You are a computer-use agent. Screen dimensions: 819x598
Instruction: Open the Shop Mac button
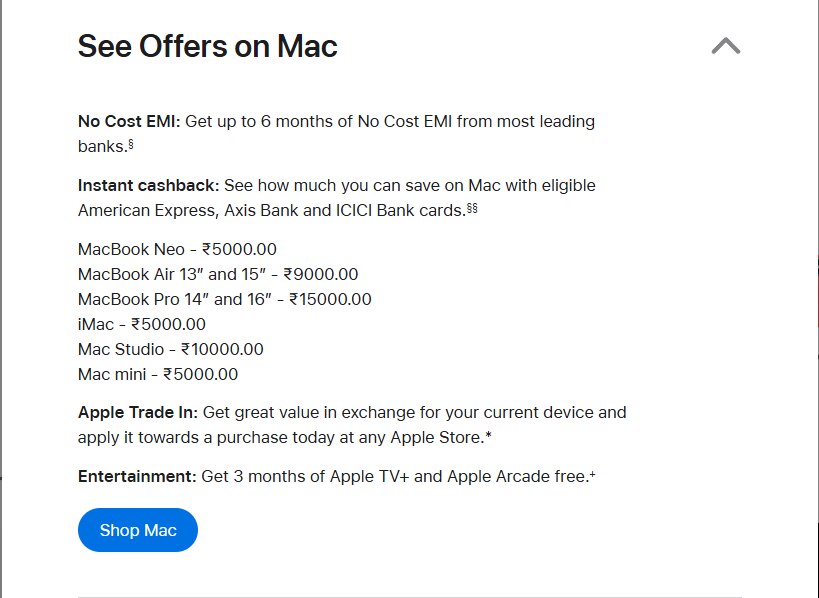(138, 530)
